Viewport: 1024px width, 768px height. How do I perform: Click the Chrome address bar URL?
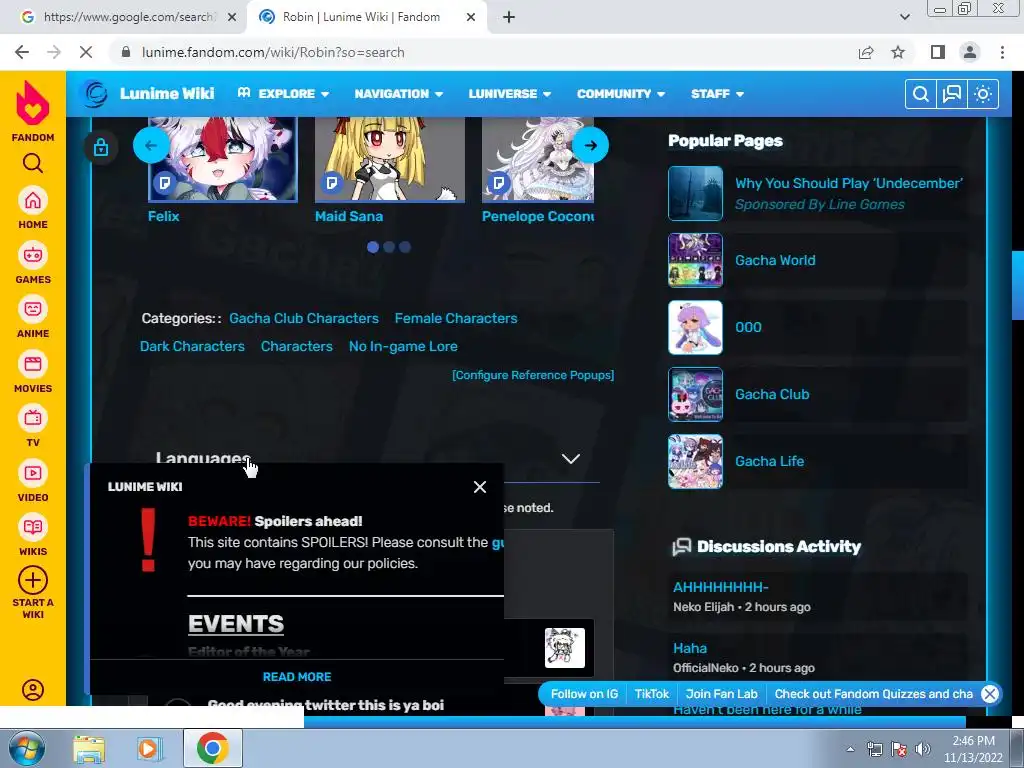[273, 52]
